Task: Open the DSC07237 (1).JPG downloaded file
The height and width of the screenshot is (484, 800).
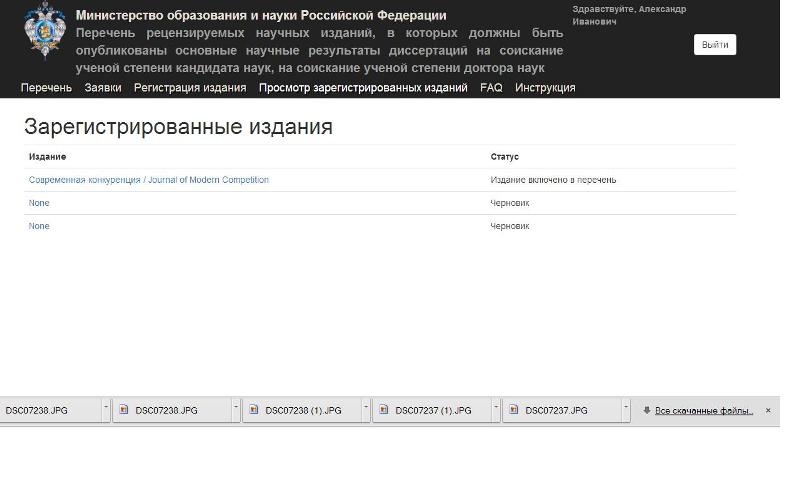Action: tap(433, 411)
